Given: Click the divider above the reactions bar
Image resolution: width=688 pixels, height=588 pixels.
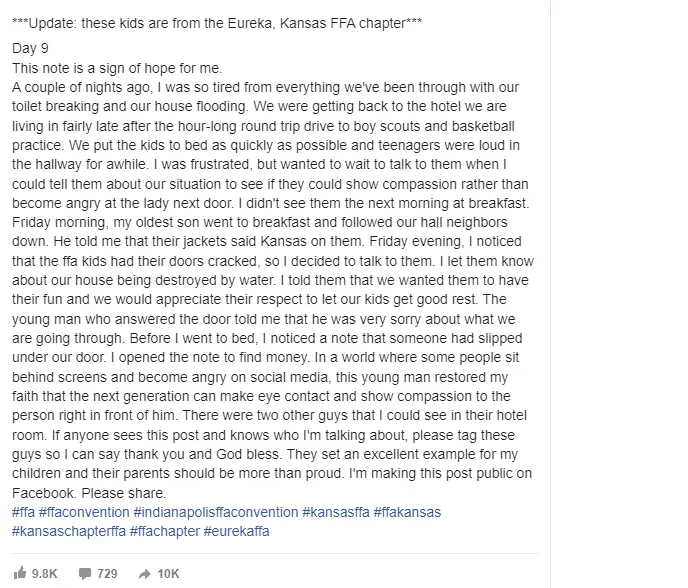Looking at the screenshot, I should [x=275, y=553].
